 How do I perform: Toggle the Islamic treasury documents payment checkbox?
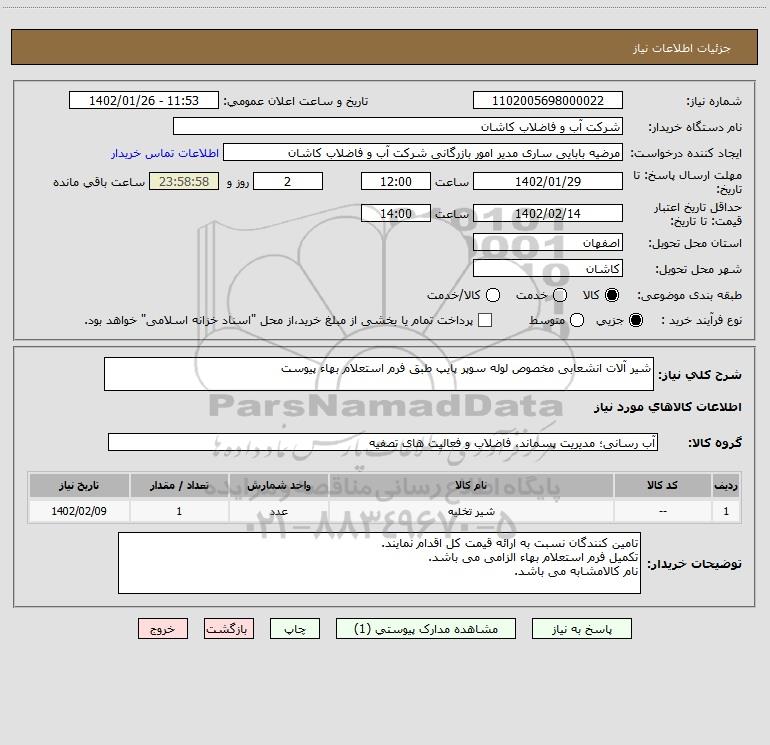(485, 320)
